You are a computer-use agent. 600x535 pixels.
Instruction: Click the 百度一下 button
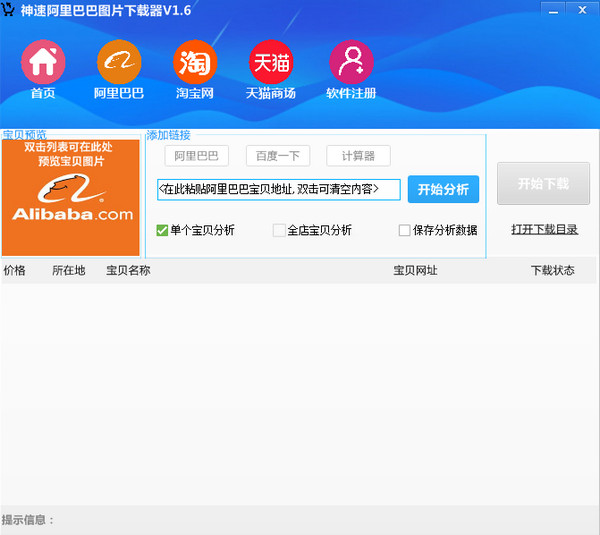click(x=277, y=156)
